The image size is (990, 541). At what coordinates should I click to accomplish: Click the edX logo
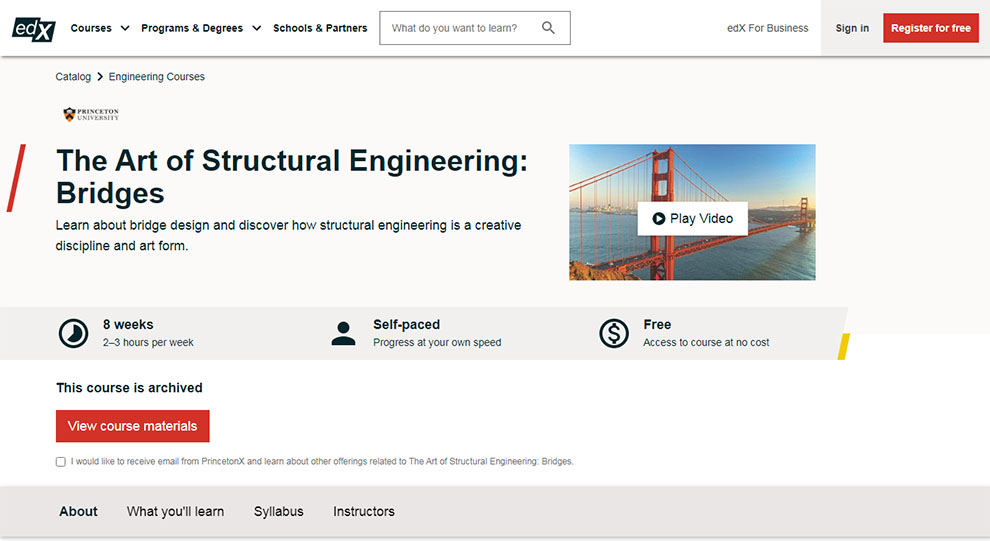[x=33, y=28]
